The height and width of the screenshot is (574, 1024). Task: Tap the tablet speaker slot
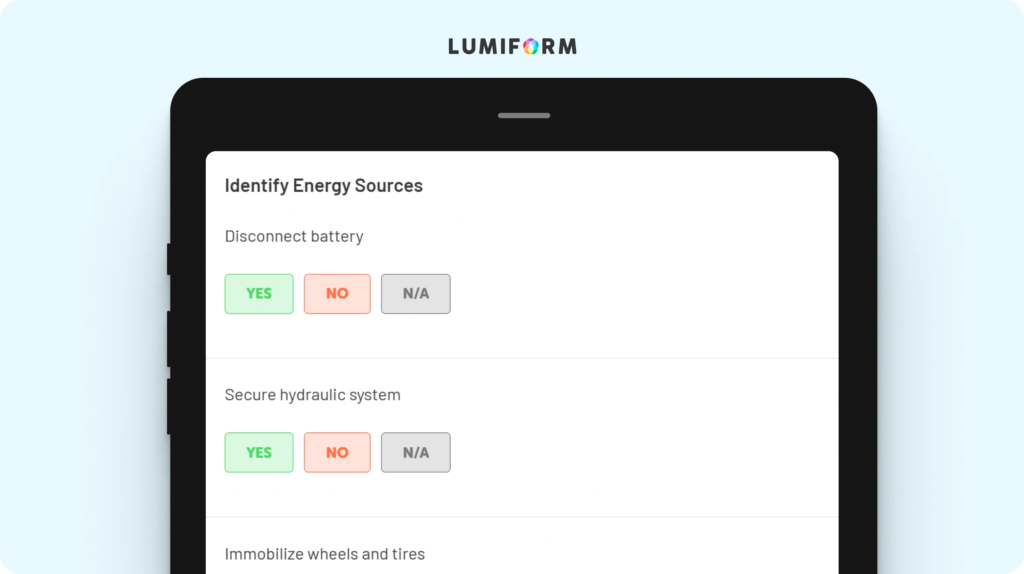point(524,116)
